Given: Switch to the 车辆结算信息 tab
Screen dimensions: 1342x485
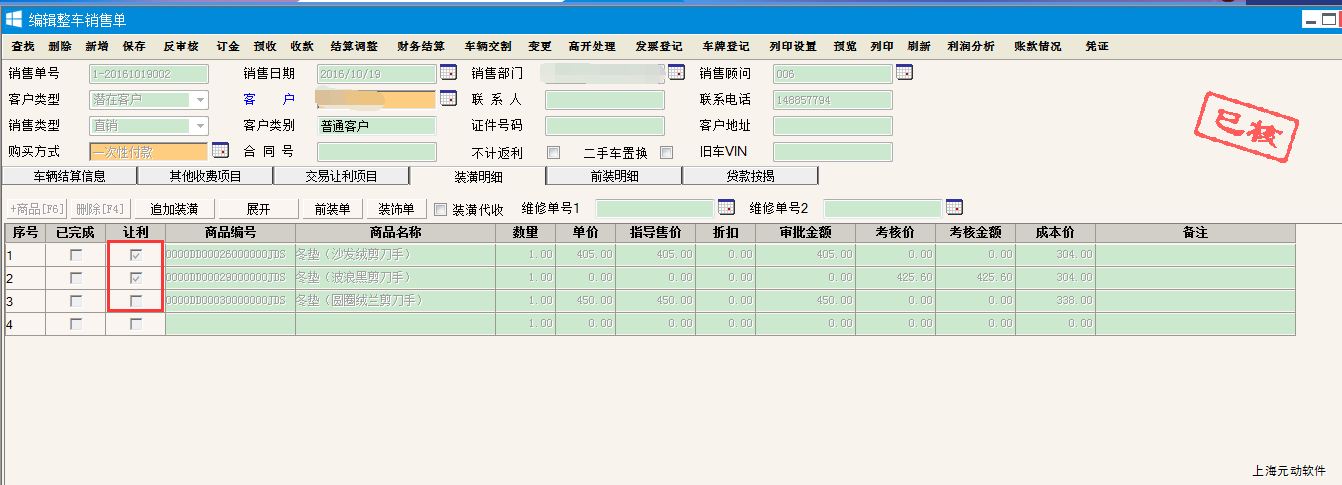Looking at the screenshot, I should click(x=70, y=176).
